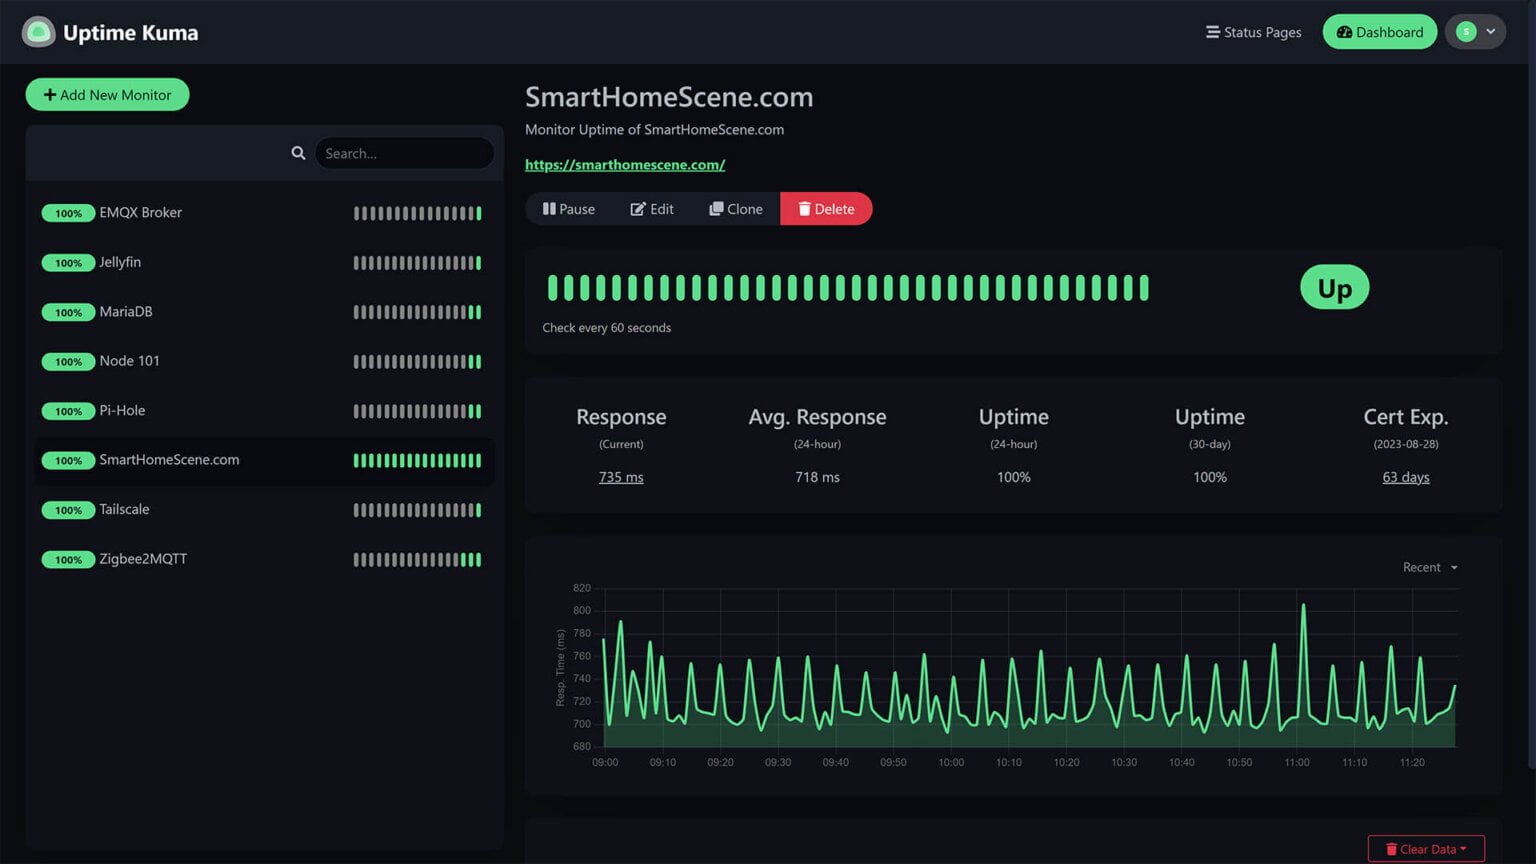This screenshot has height=864, width=1536.
Task: Open the Recent chart range dropdown
Action: pos(1429,567)
